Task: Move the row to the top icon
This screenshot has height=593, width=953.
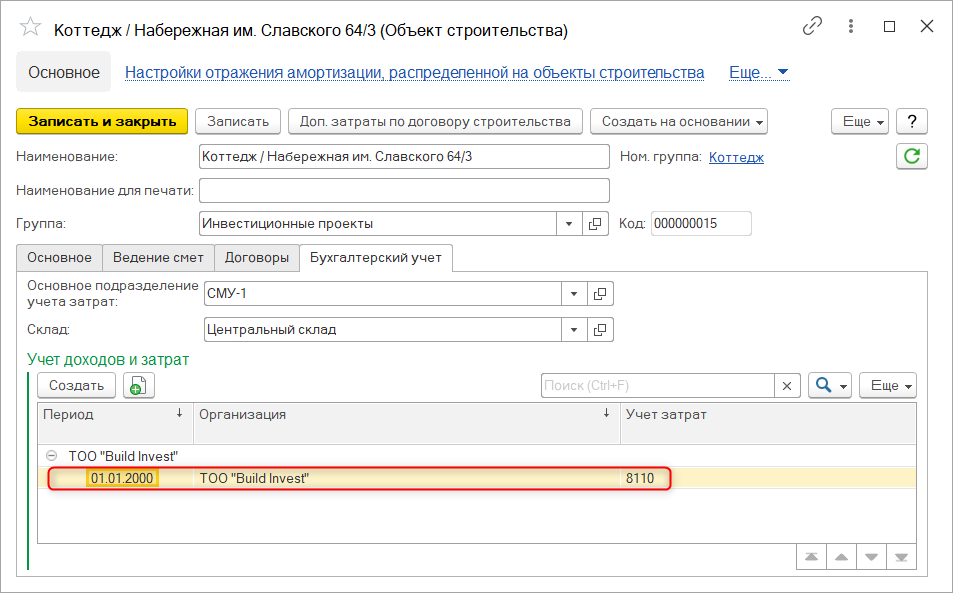Action: [x=811, y=556]
